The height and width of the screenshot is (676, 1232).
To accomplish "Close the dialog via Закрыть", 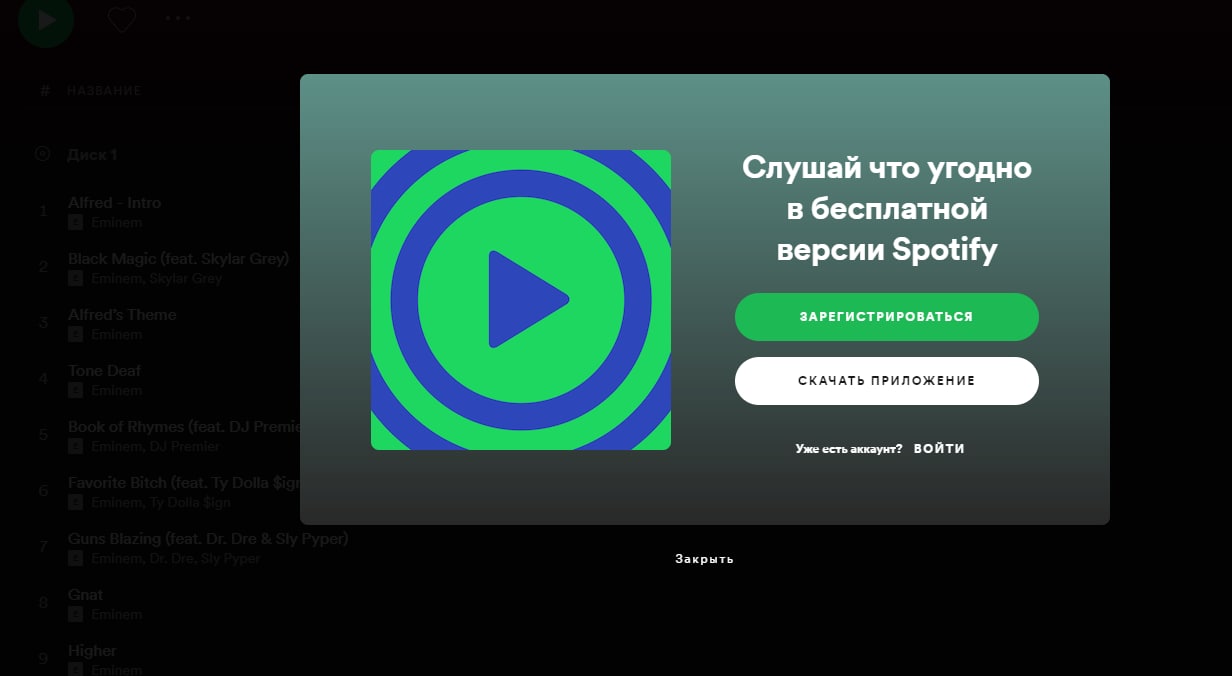I will [x=704, y=559].
